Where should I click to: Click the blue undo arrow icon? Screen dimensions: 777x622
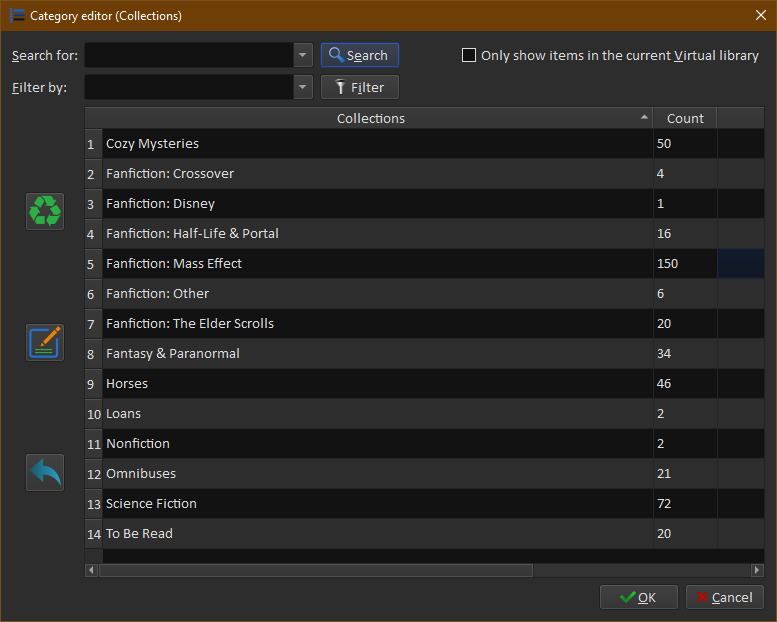pos(45,472)
